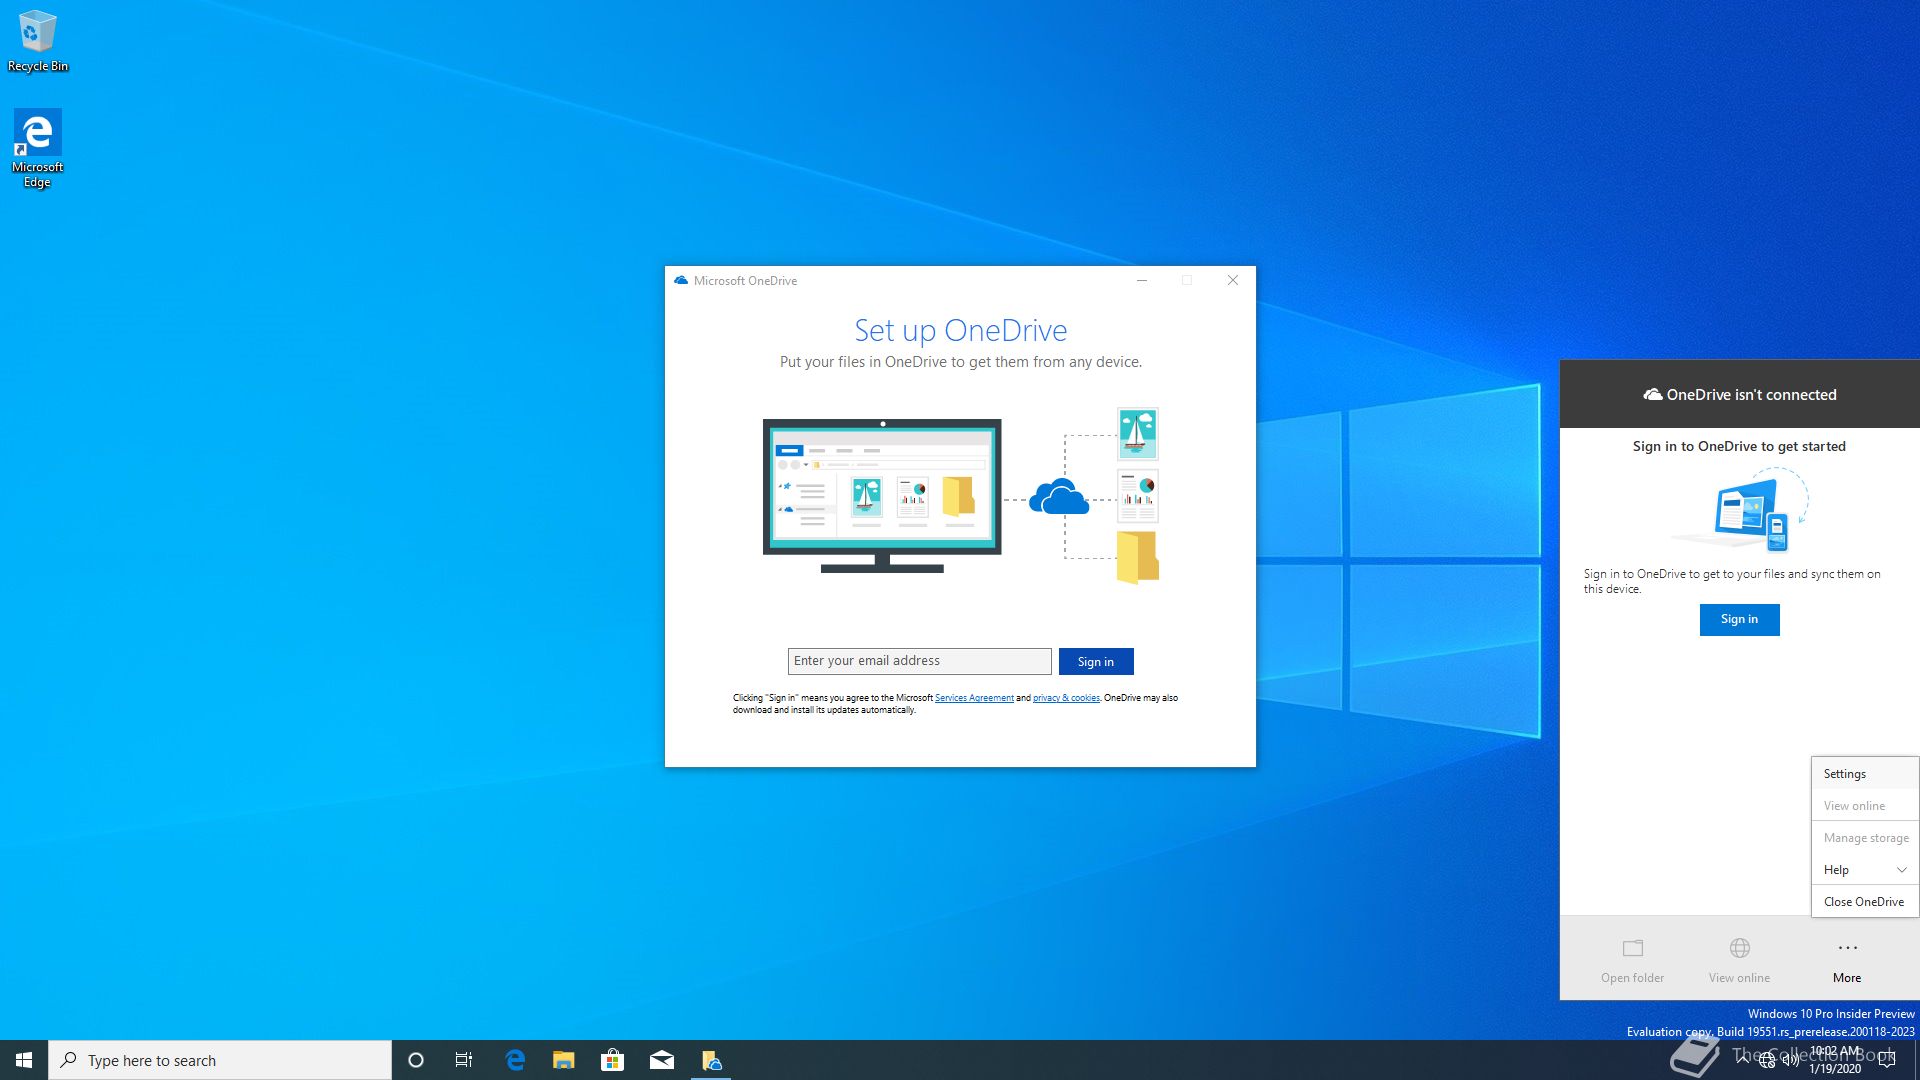
Task: Choose Close OneDrive from the menu
Action: pyautogui.click(x=1864, y=902)
